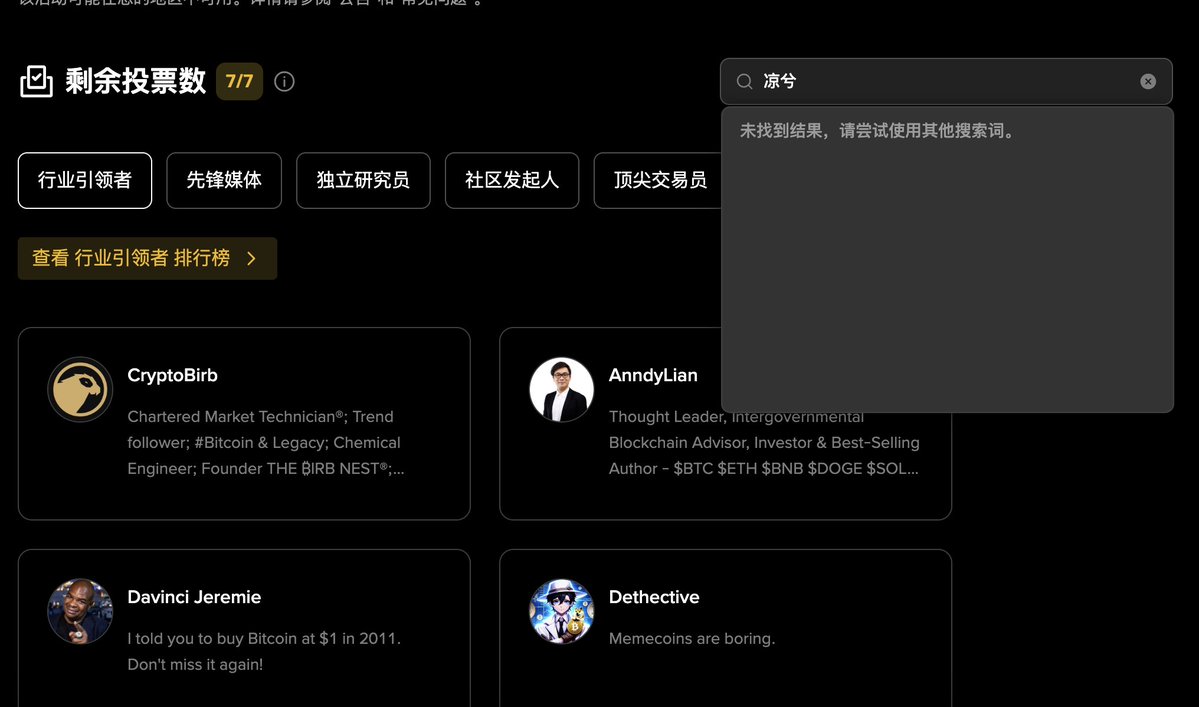The height and width of the screenshot is (707, 1199).
Task: Click the ballot icon next to 剩余投票数
Action: [36, 81]
